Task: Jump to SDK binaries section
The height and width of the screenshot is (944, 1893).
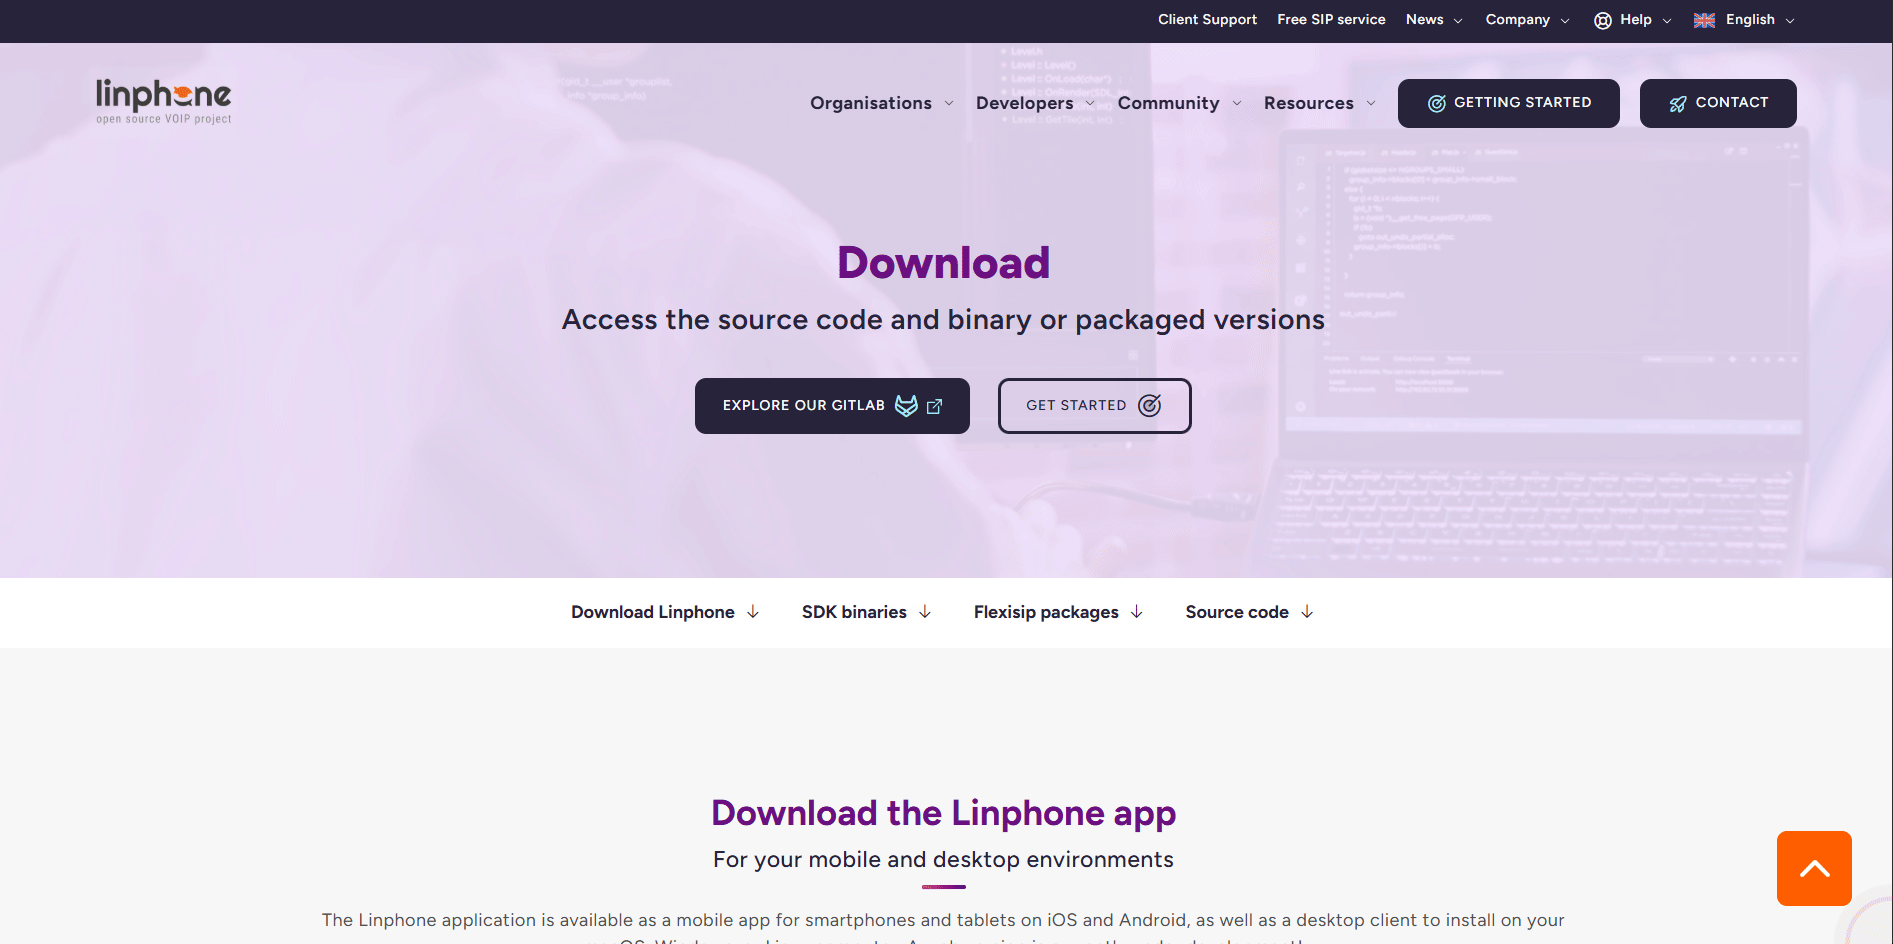Action: (x=854, y=612)
